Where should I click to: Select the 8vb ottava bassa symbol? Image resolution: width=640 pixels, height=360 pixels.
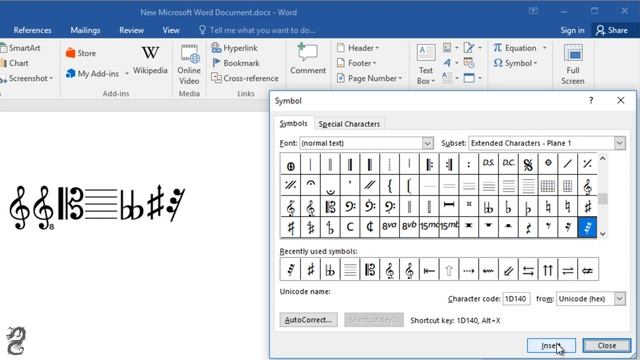click(409, 227)
